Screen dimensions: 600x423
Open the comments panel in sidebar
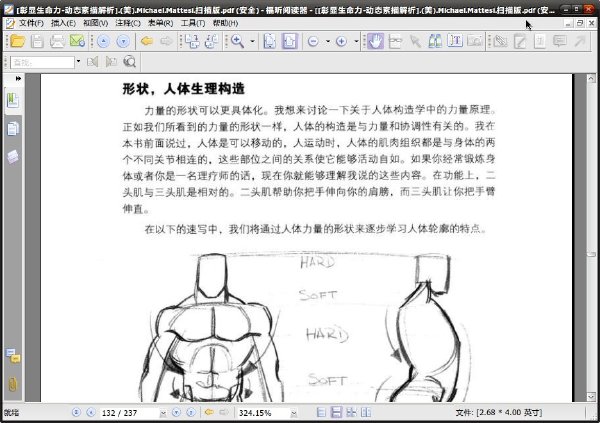click(x=13, y=356)
